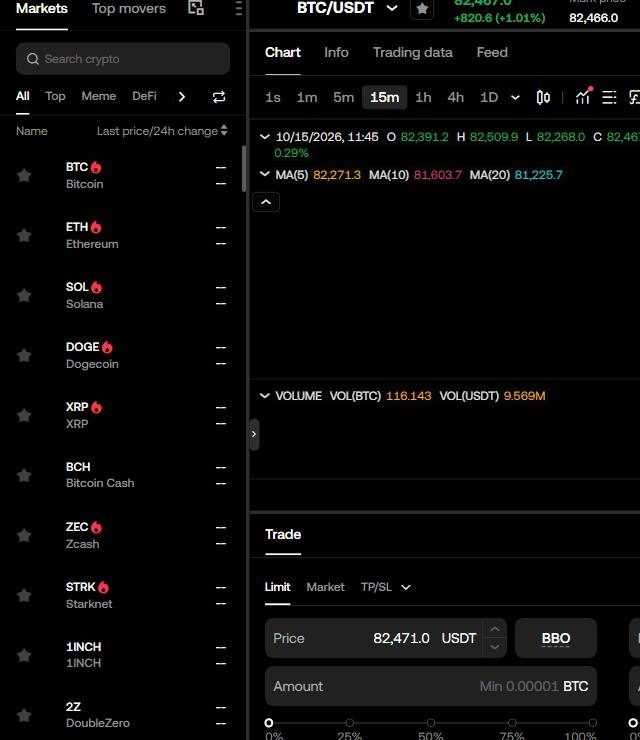Star the STRK Starknet row

(x=24, y=596)
